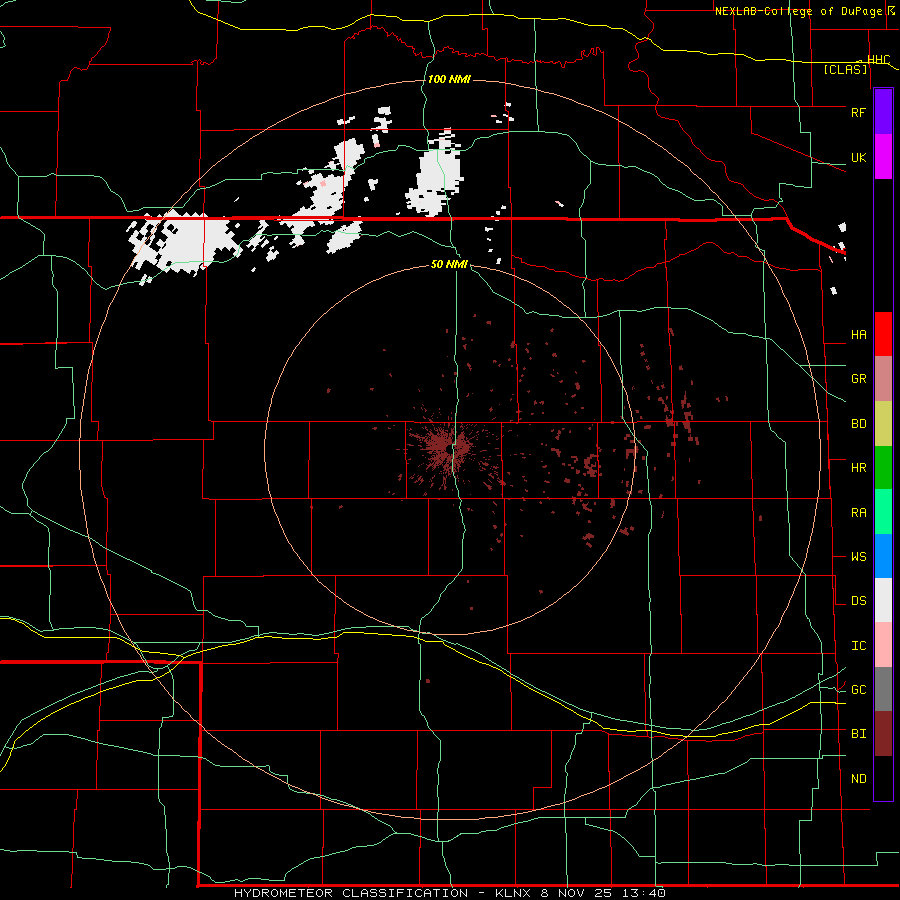Screen dimensions: 900x900
Task: Select the 'WS' legend label
Action: point(858,557)
